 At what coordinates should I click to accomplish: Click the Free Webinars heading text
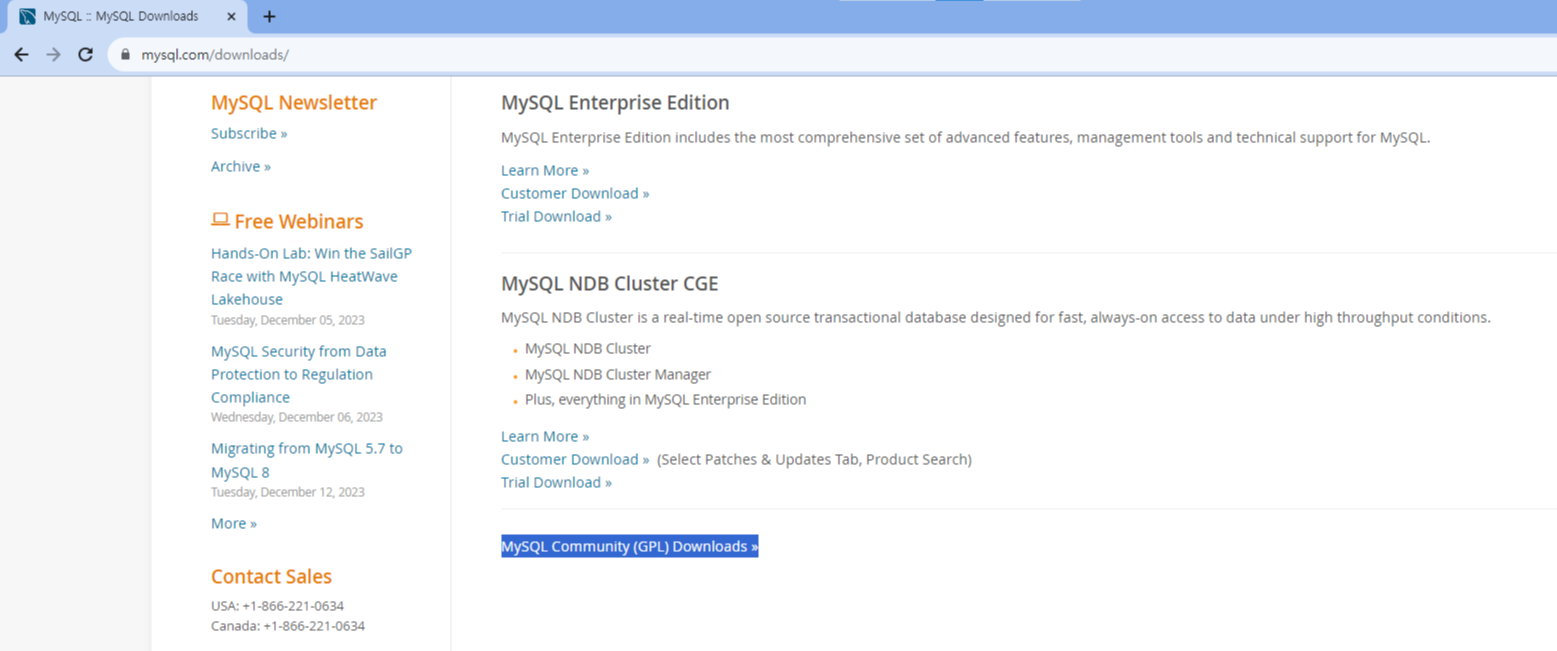[299, 221]
